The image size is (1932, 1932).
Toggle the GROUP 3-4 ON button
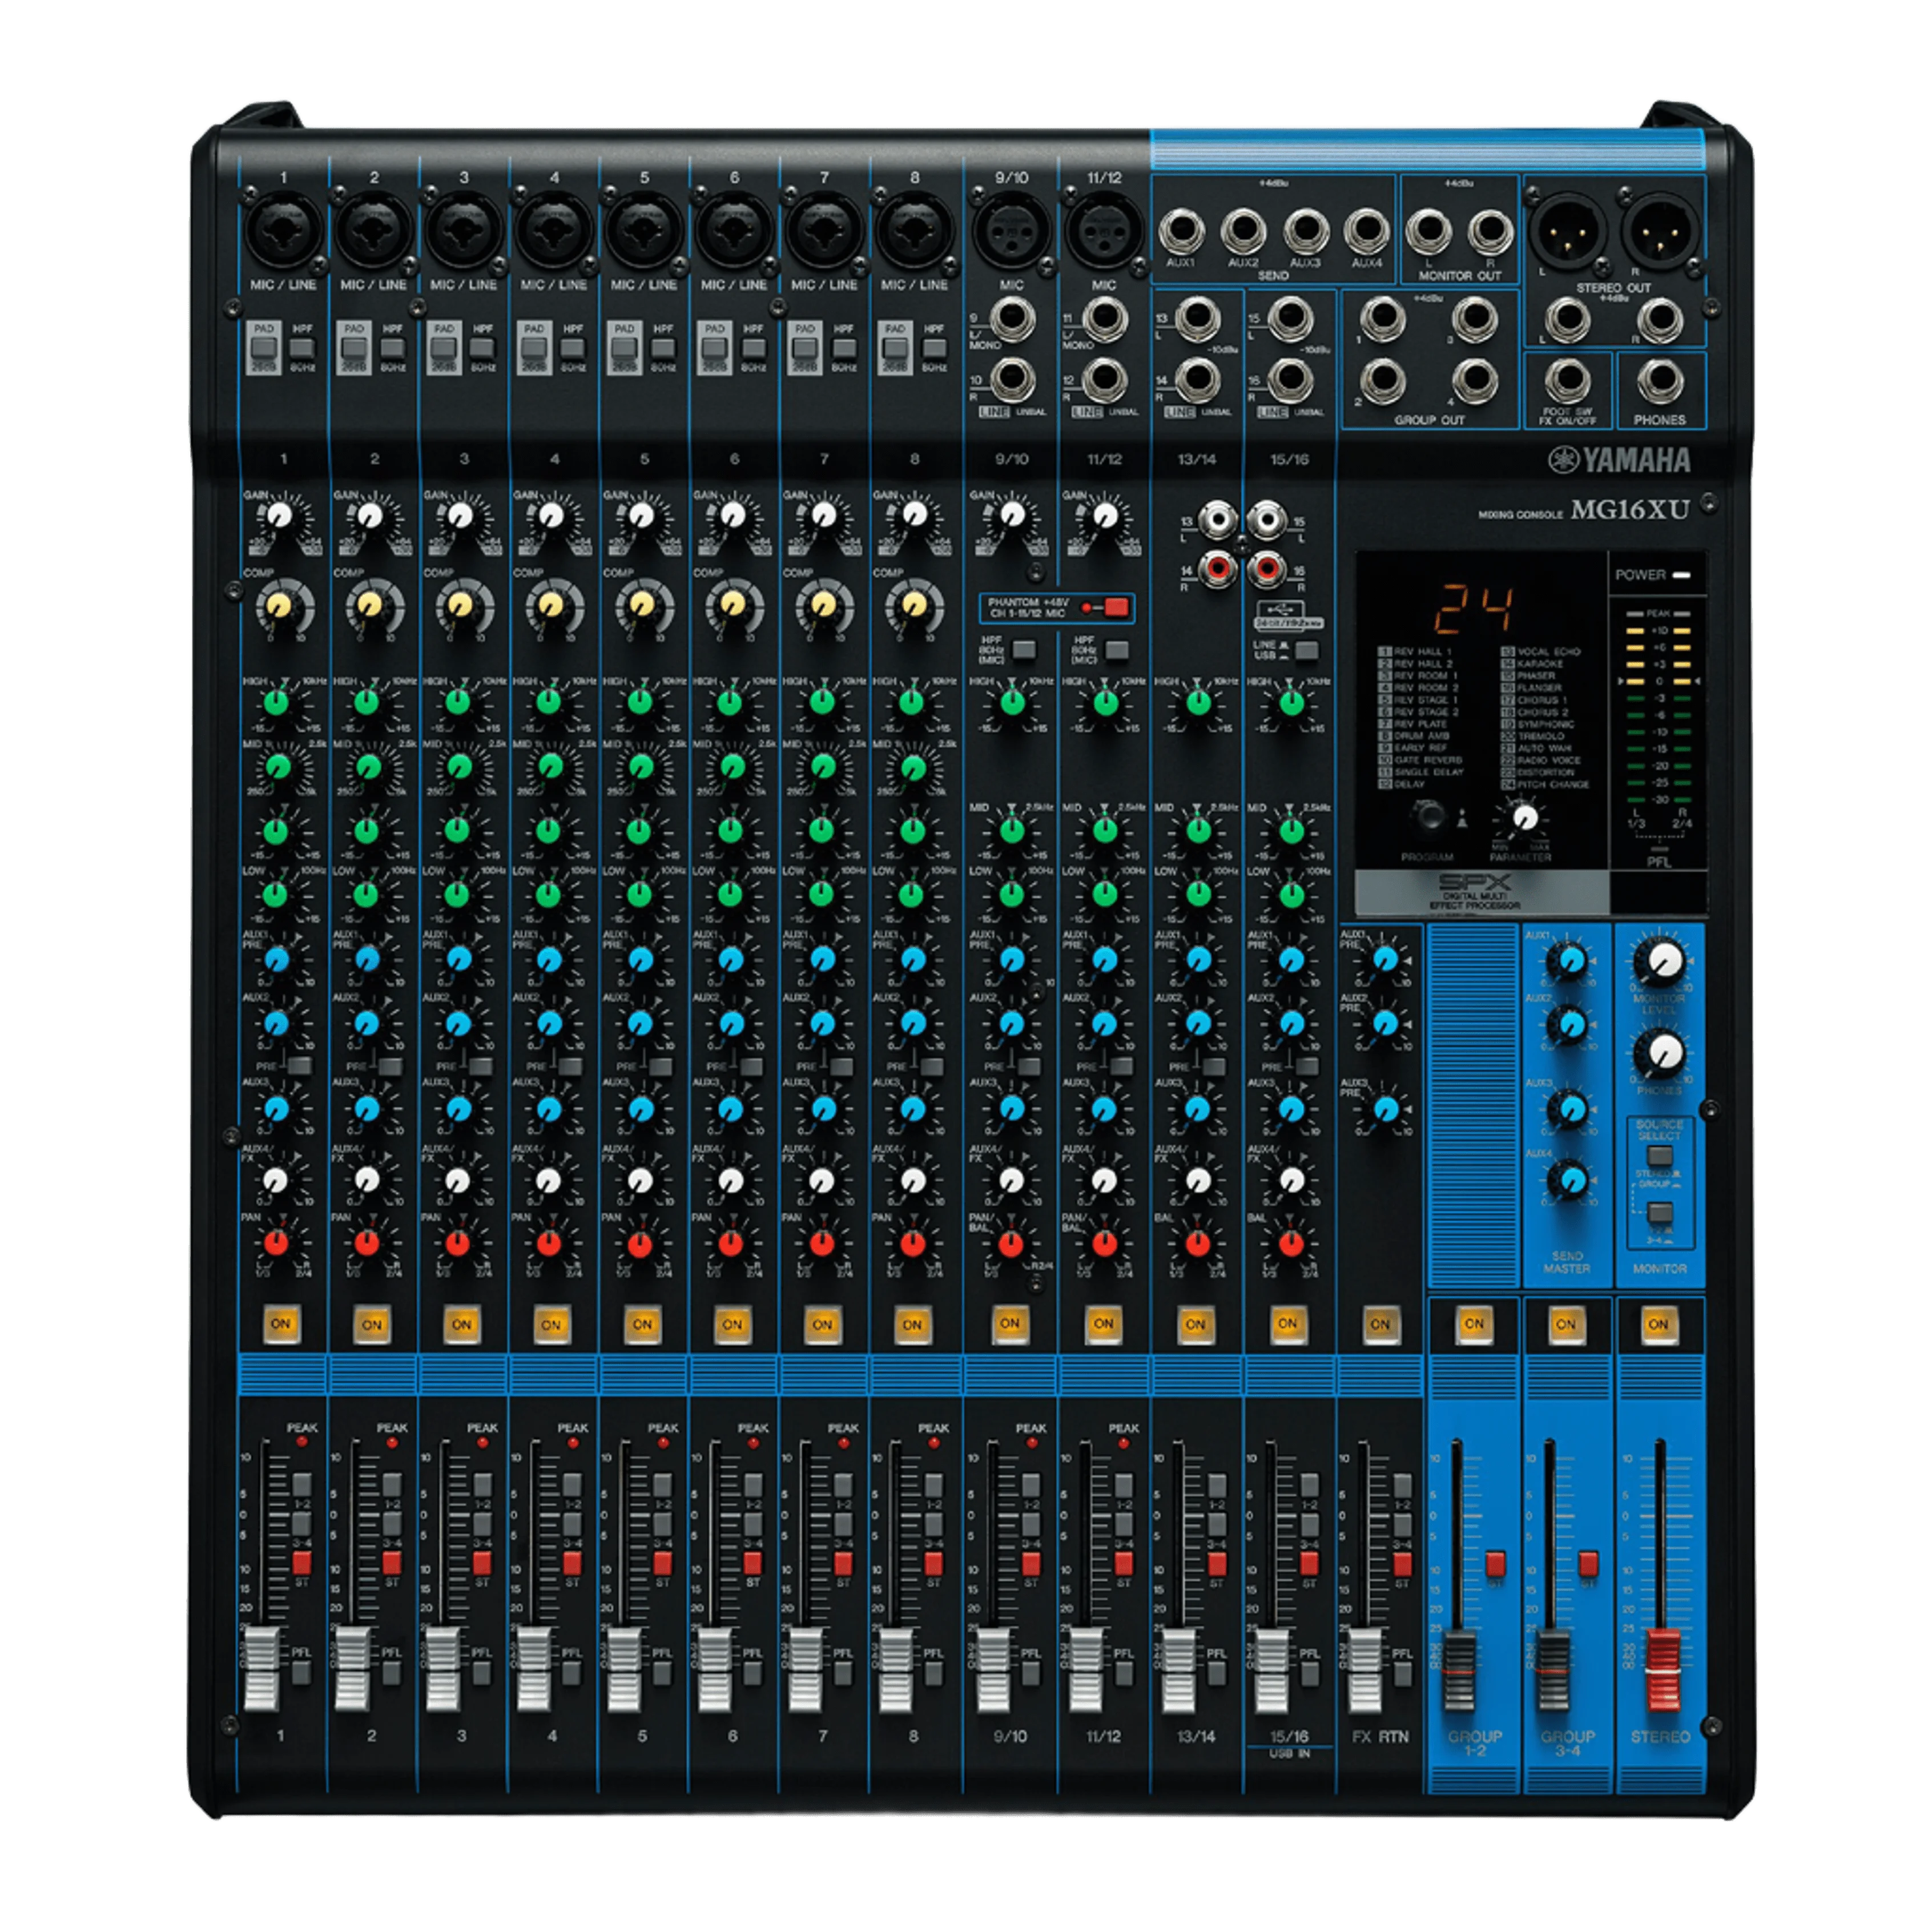pyautogui.click(x=1566, y=1324)
